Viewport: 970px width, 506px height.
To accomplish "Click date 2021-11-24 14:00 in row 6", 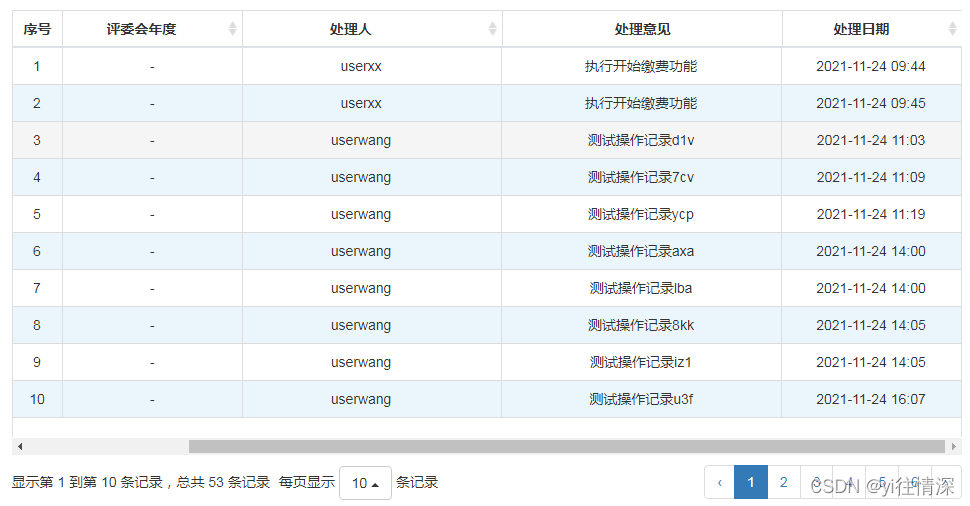I will tap(870, 252).
